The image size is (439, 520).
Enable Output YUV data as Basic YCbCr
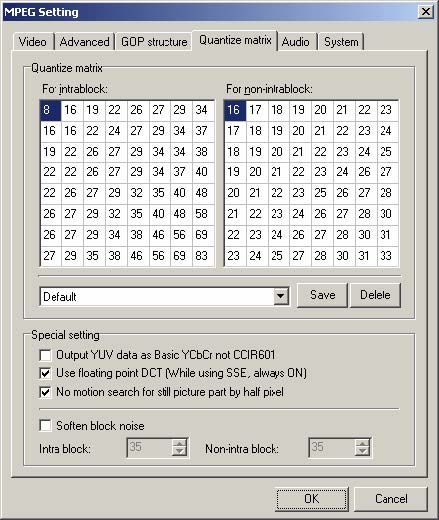pyautogui.click(x=45, y=355)
